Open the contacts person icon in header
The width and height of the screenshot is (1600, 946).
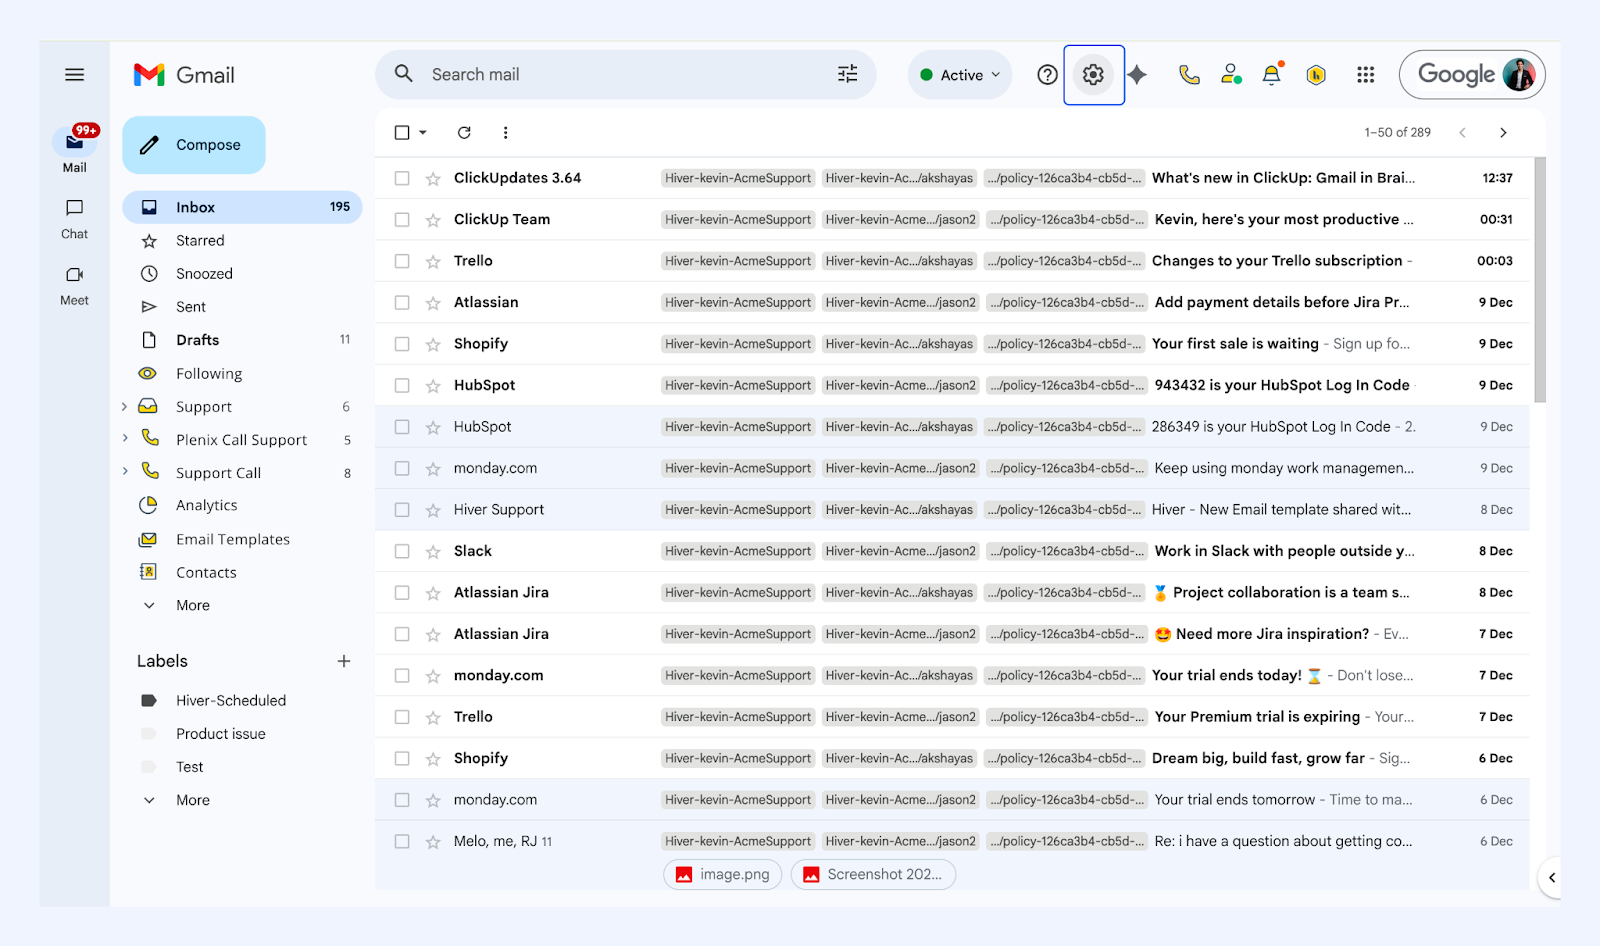click(x=1231, y=75)
